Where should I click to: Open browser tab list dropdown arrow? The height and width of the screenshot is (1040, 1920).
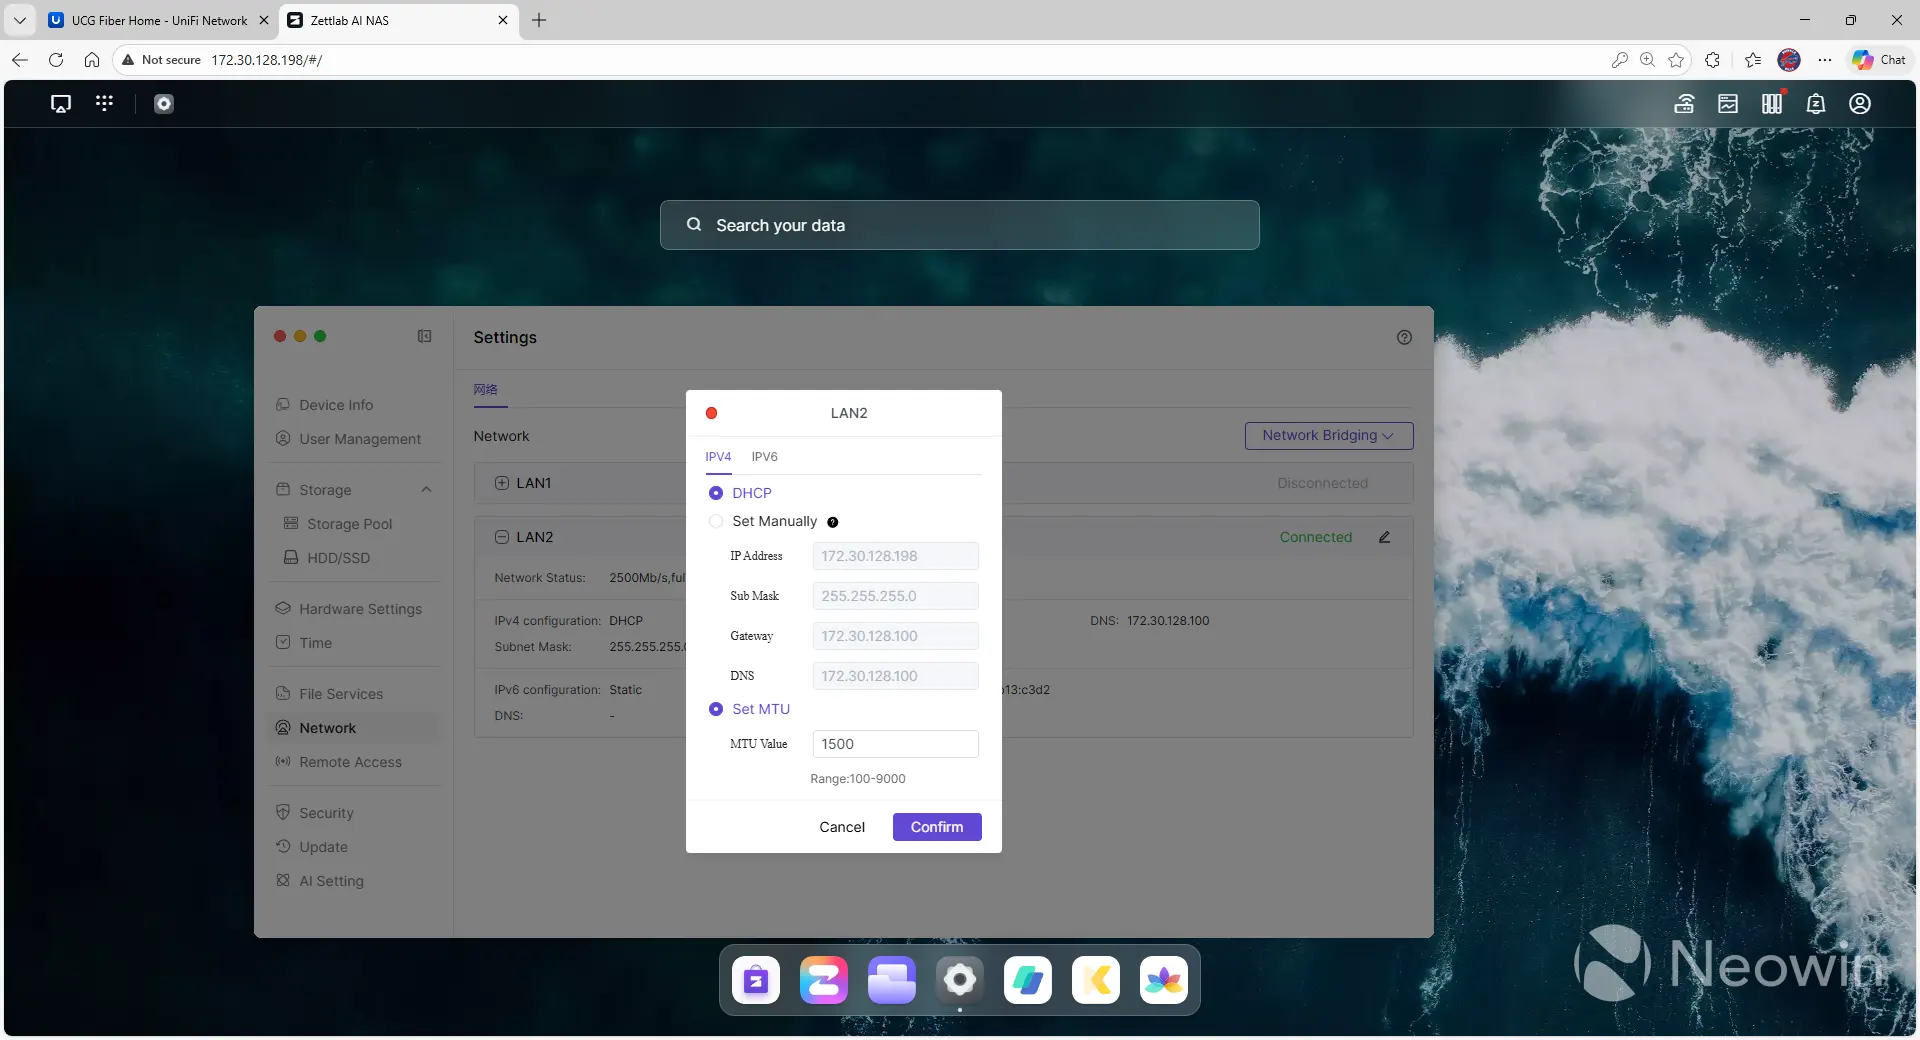coord(19,20)
